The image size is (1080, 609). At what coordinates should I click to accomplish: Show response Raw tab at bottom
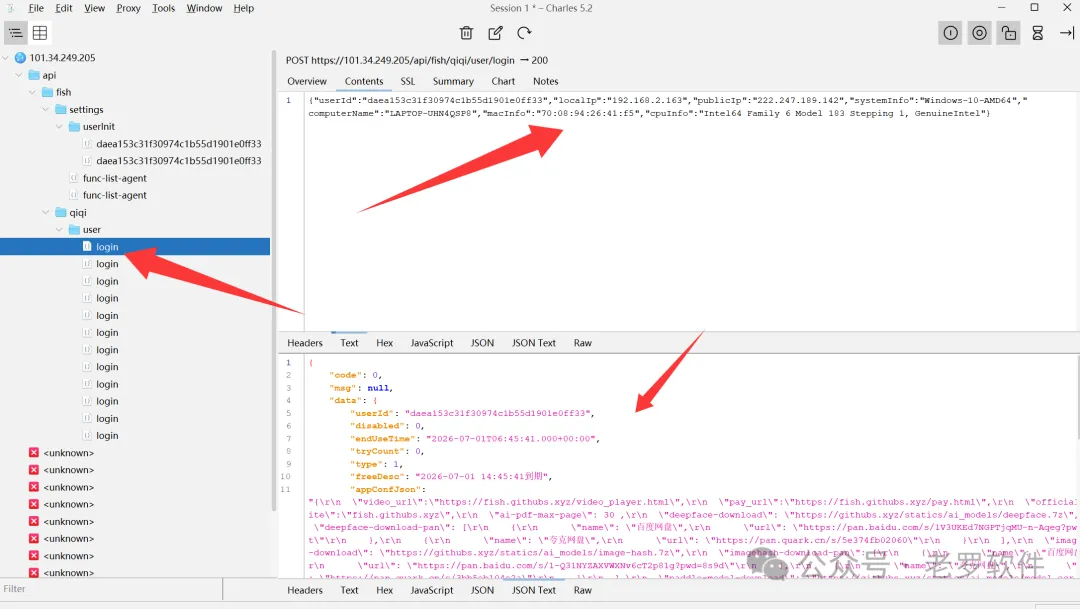(x=583, y=590)
